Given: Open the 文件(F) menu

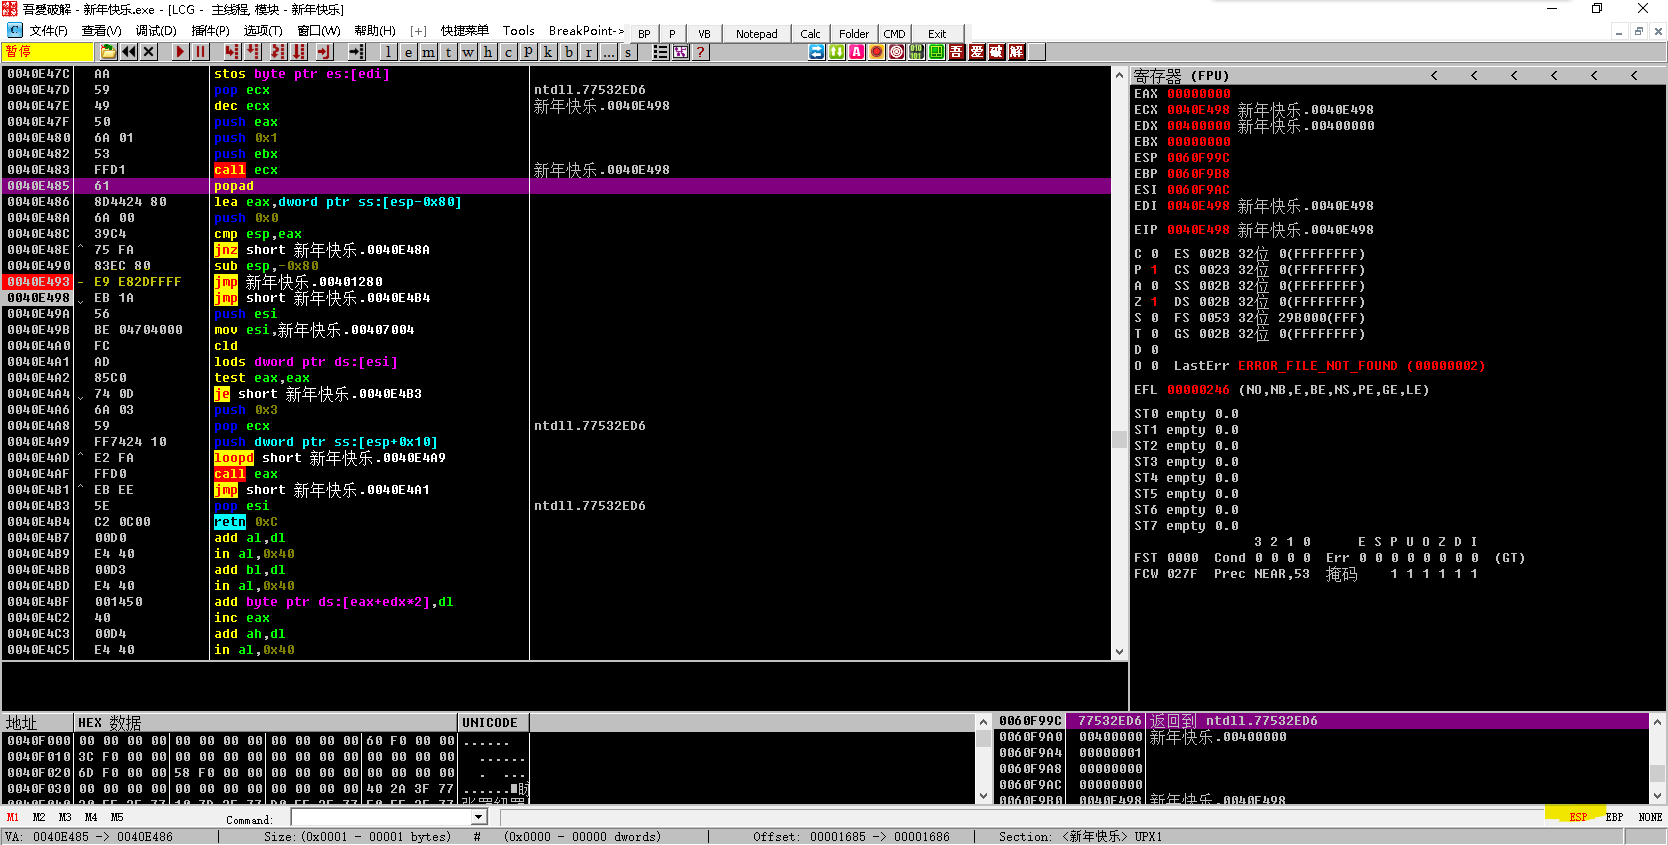Looking at the screenshot, I should pyautogui.click(x=48, y=31).
